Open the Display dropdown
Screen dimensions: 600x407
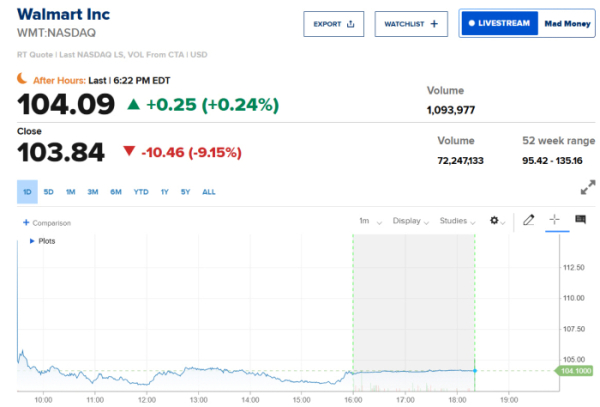pyautogui.click(x=411, y=221)
